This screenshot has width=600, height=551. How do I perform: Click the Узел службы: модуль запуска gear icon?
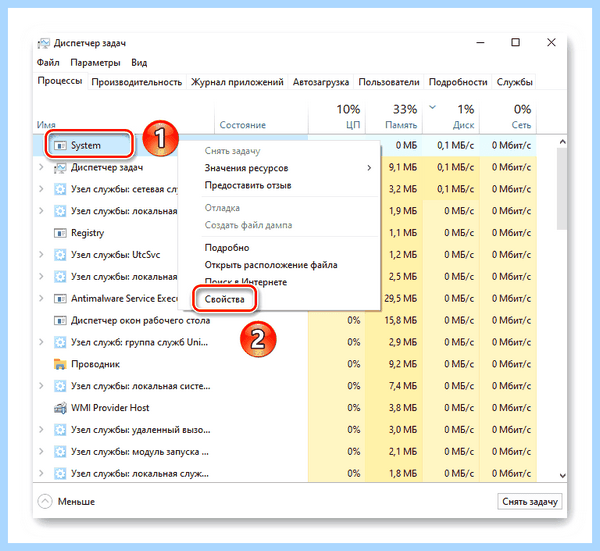pyautogui.click(x=60, y=452)
